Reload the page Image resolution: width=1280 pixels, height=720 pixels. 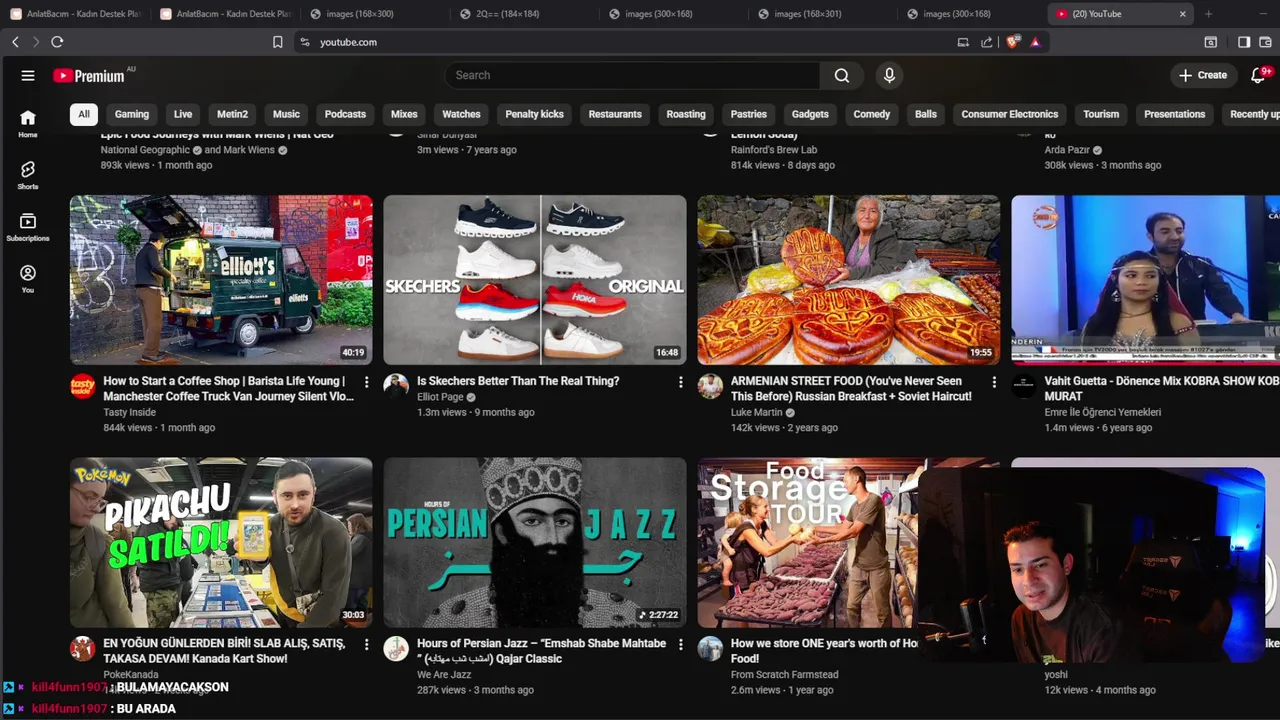(x=57, y=42)
